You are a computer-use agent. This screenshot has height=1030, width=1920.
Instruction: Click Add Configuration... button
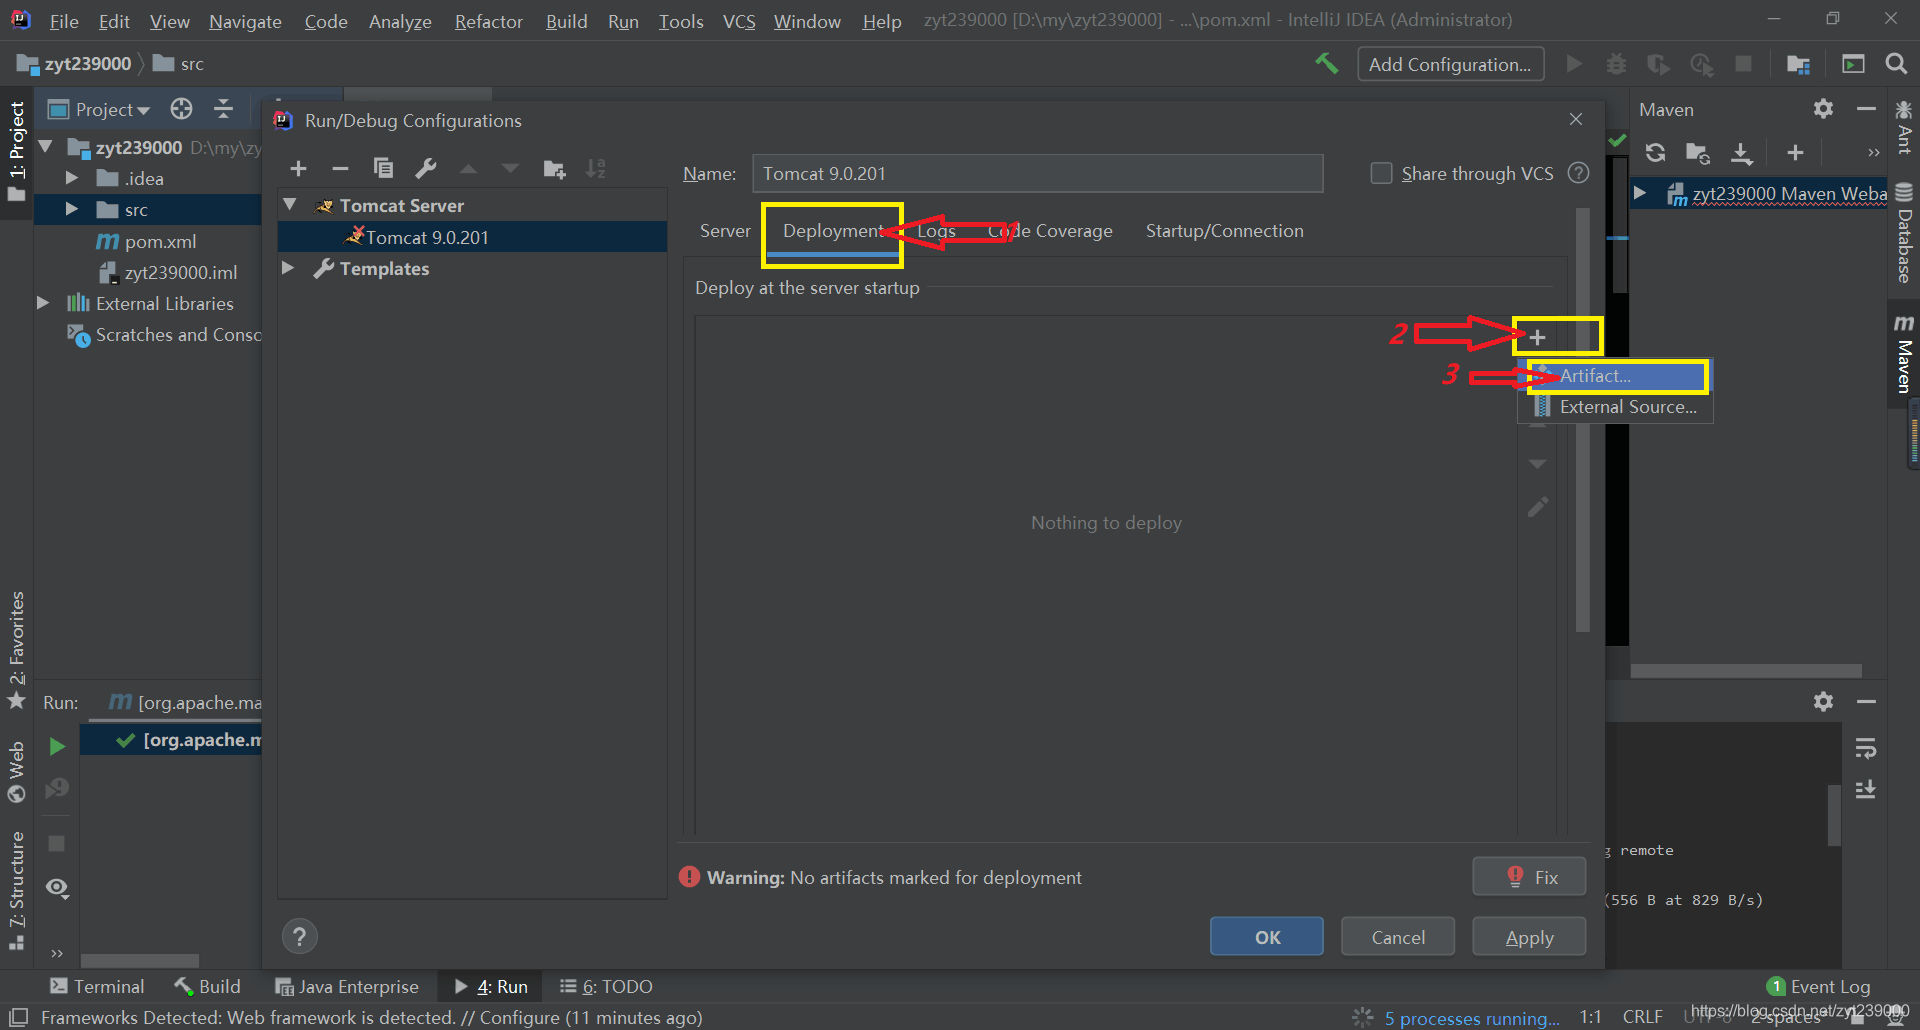tap(1450, 64)
